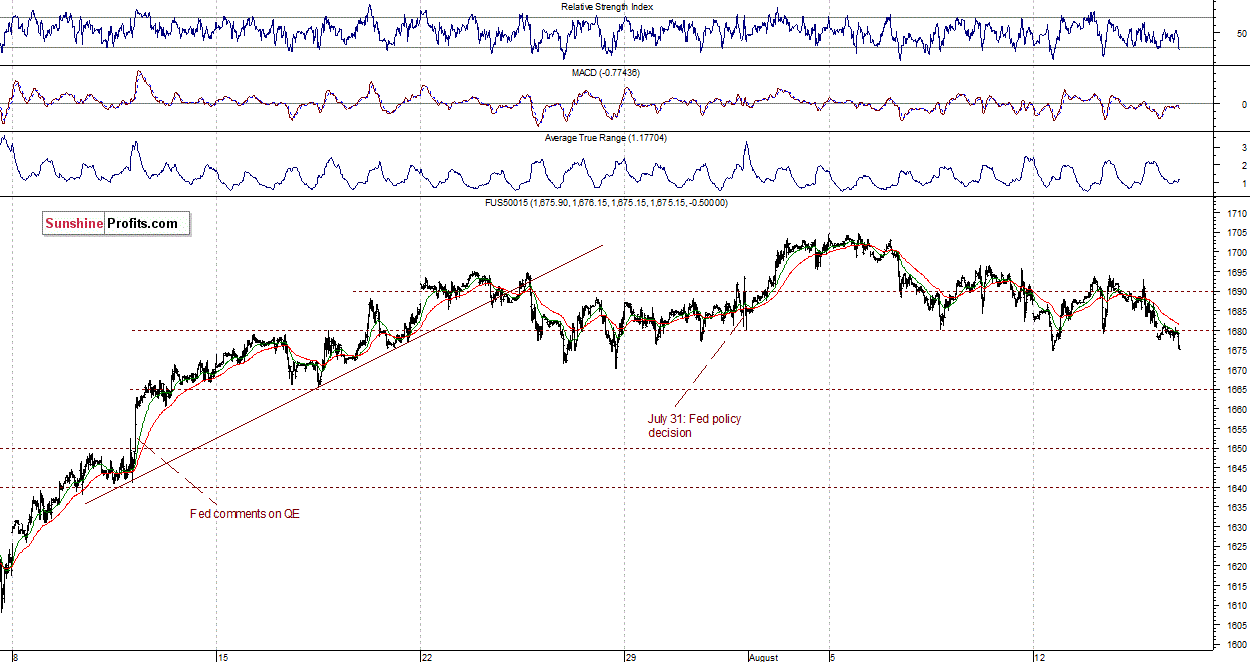Click the 1700 price axis label

(1236, 253)
